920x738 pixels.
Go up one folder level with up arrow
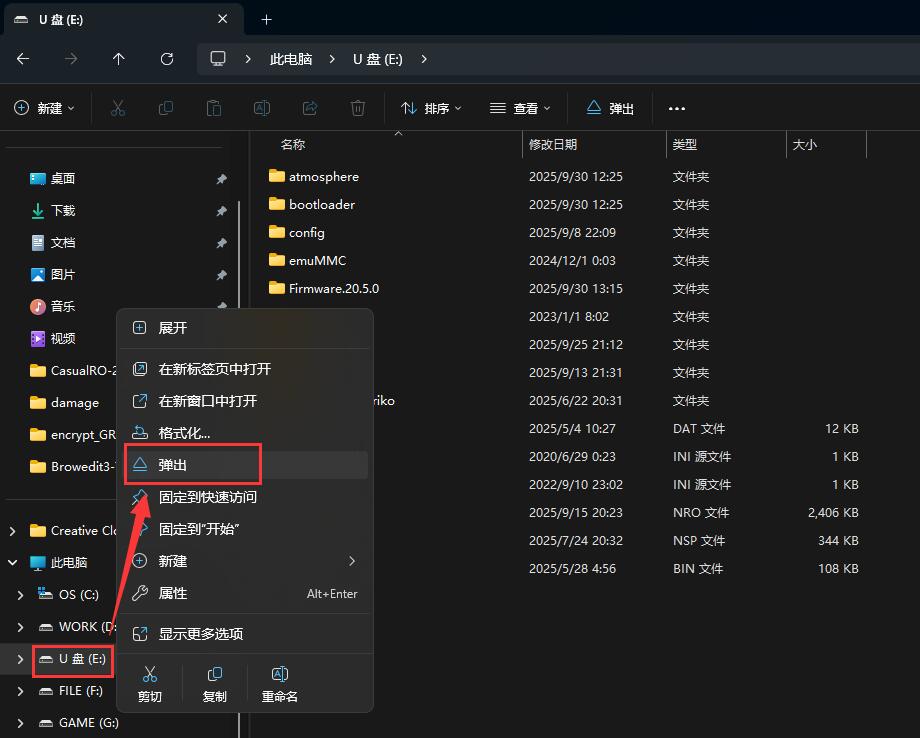point(119,59)
